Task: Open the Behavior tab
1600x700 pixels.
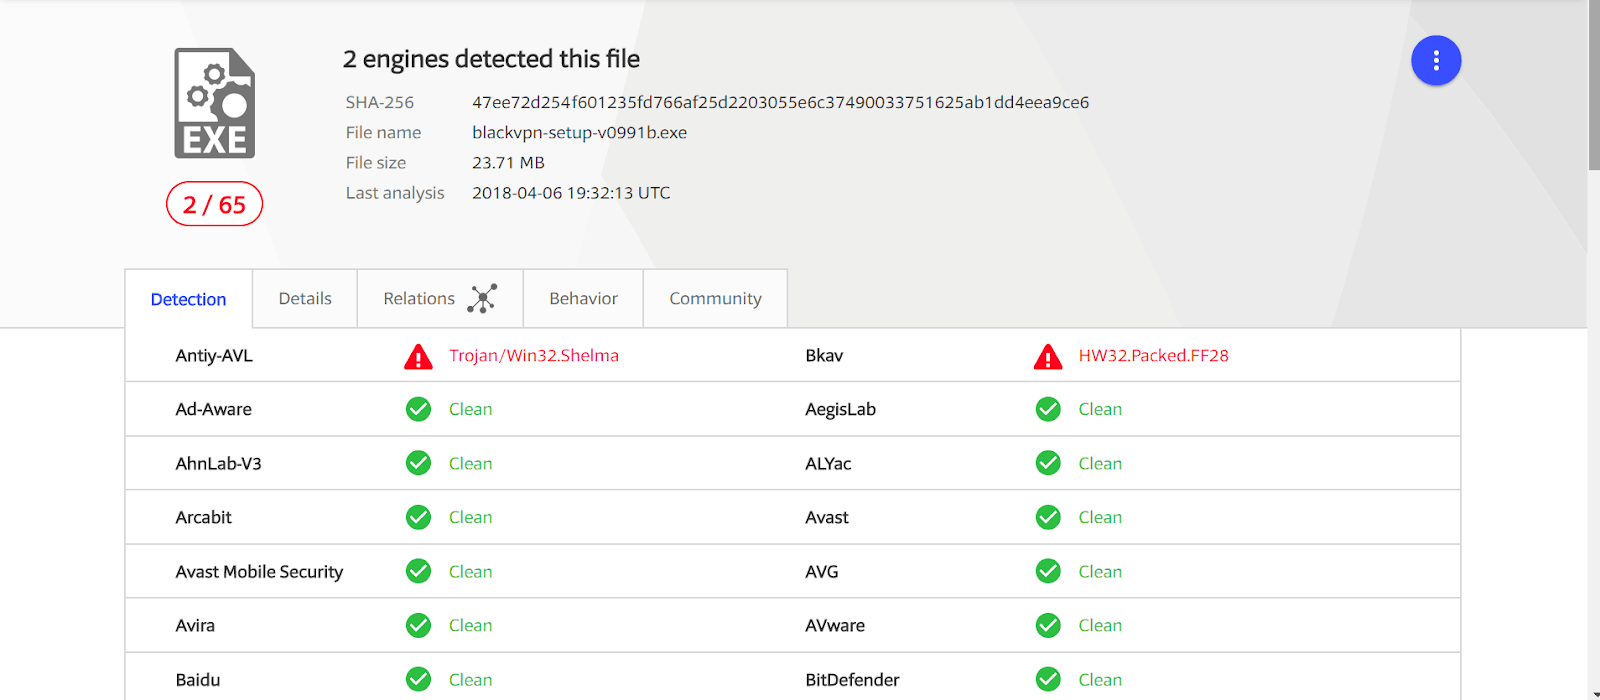Action: (x=583, y=298)
